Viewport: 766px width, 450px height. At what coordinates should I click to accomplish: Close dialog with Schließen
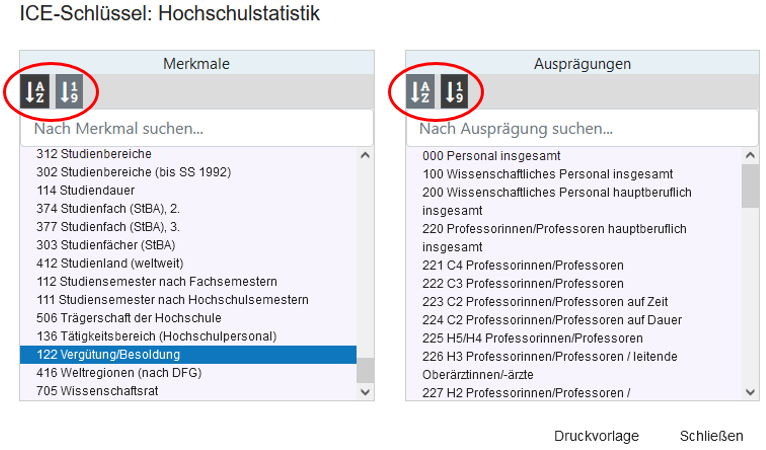point(711,436)
